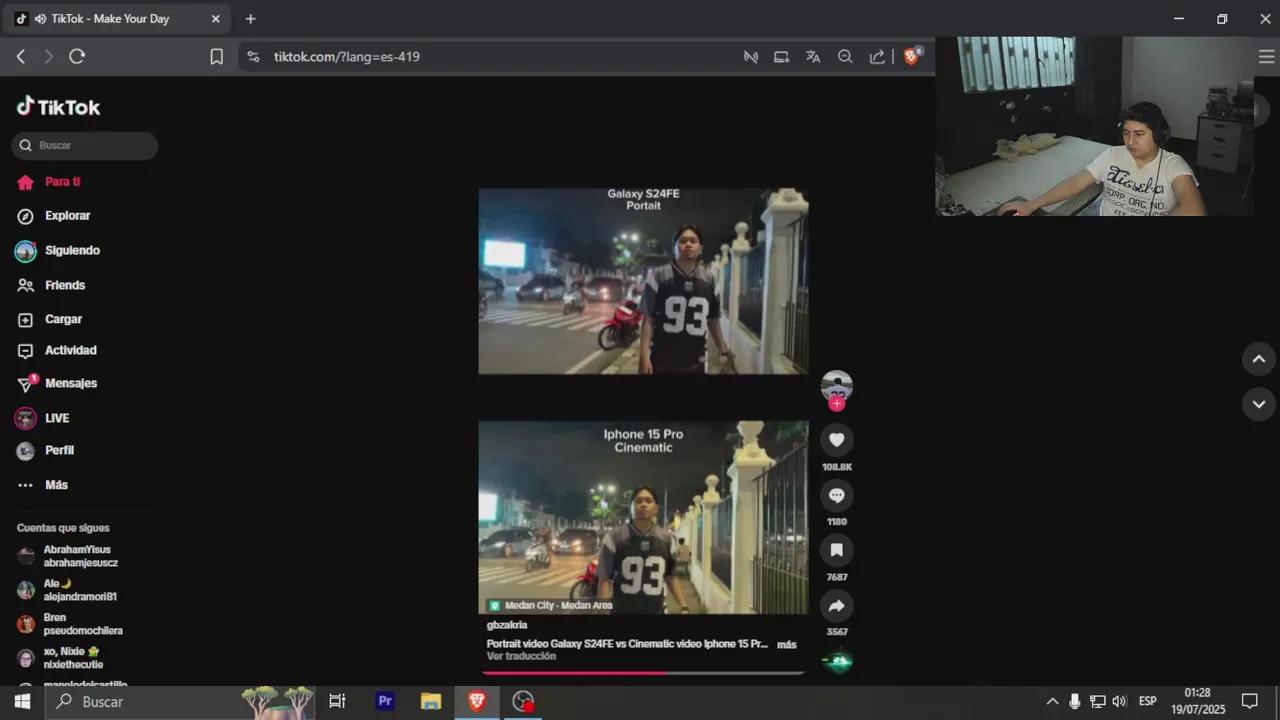Click the Cuentas que sigues heading
The width and height of the screenshot is (1280, 720).
pos(63,528)
